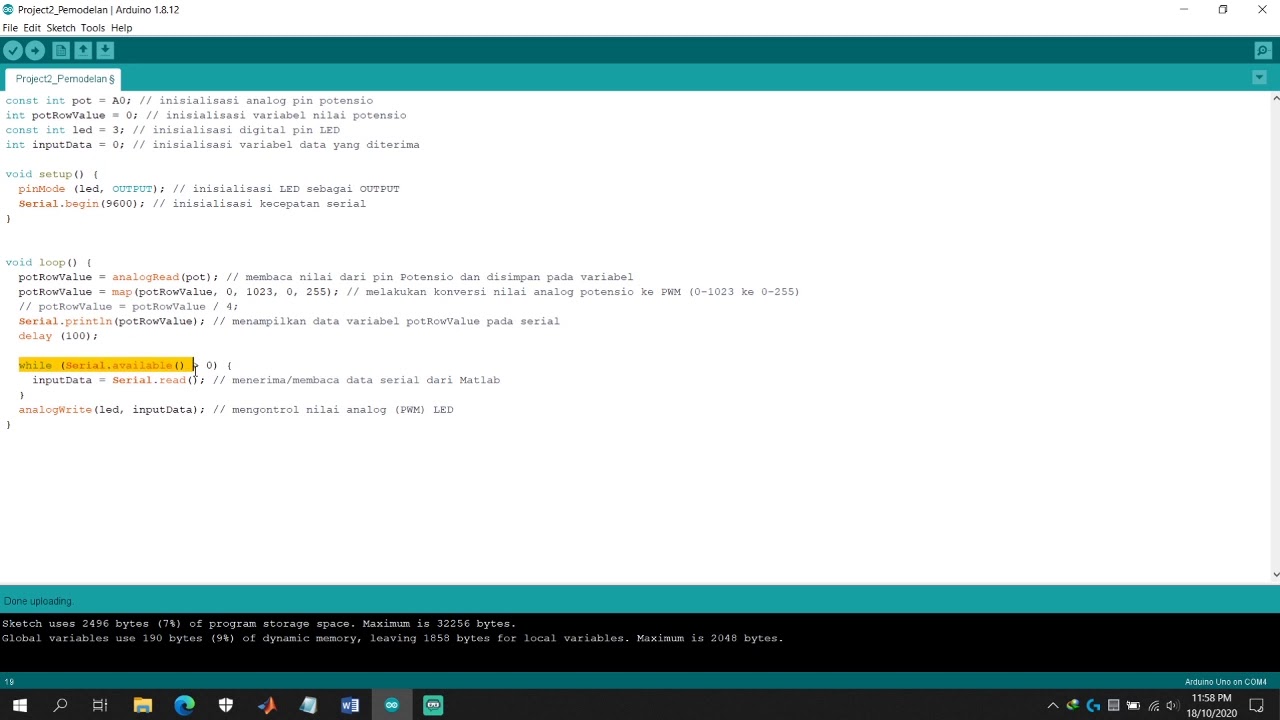The image size is (1280, 720).
Task: Open the Help menu
Action: pyautogui.click(x=122, y=28)
